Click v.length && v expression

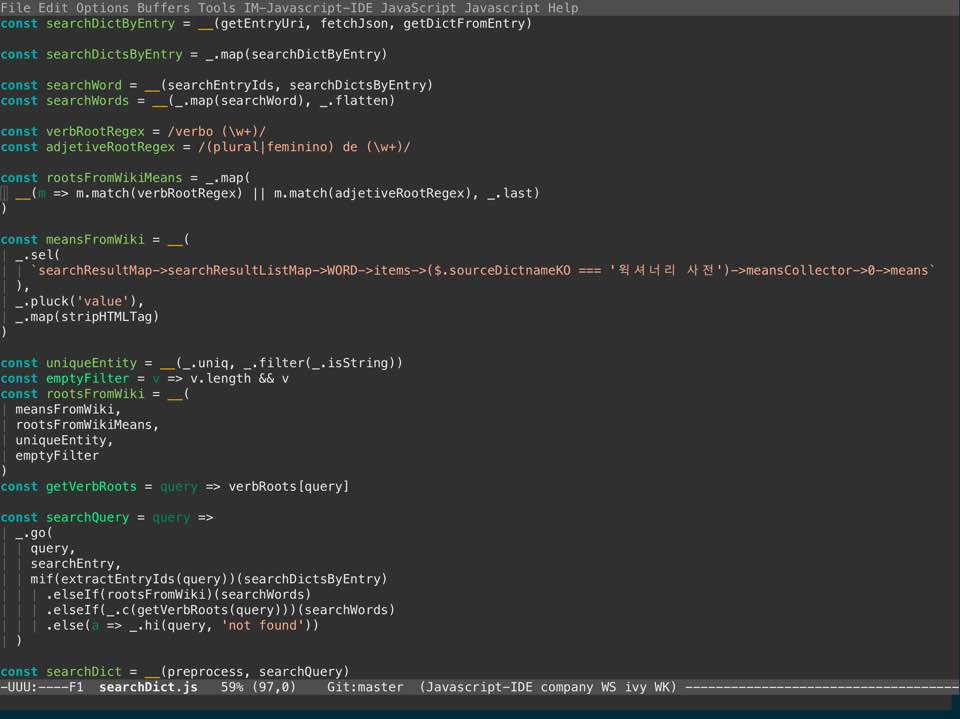(239, 378)
